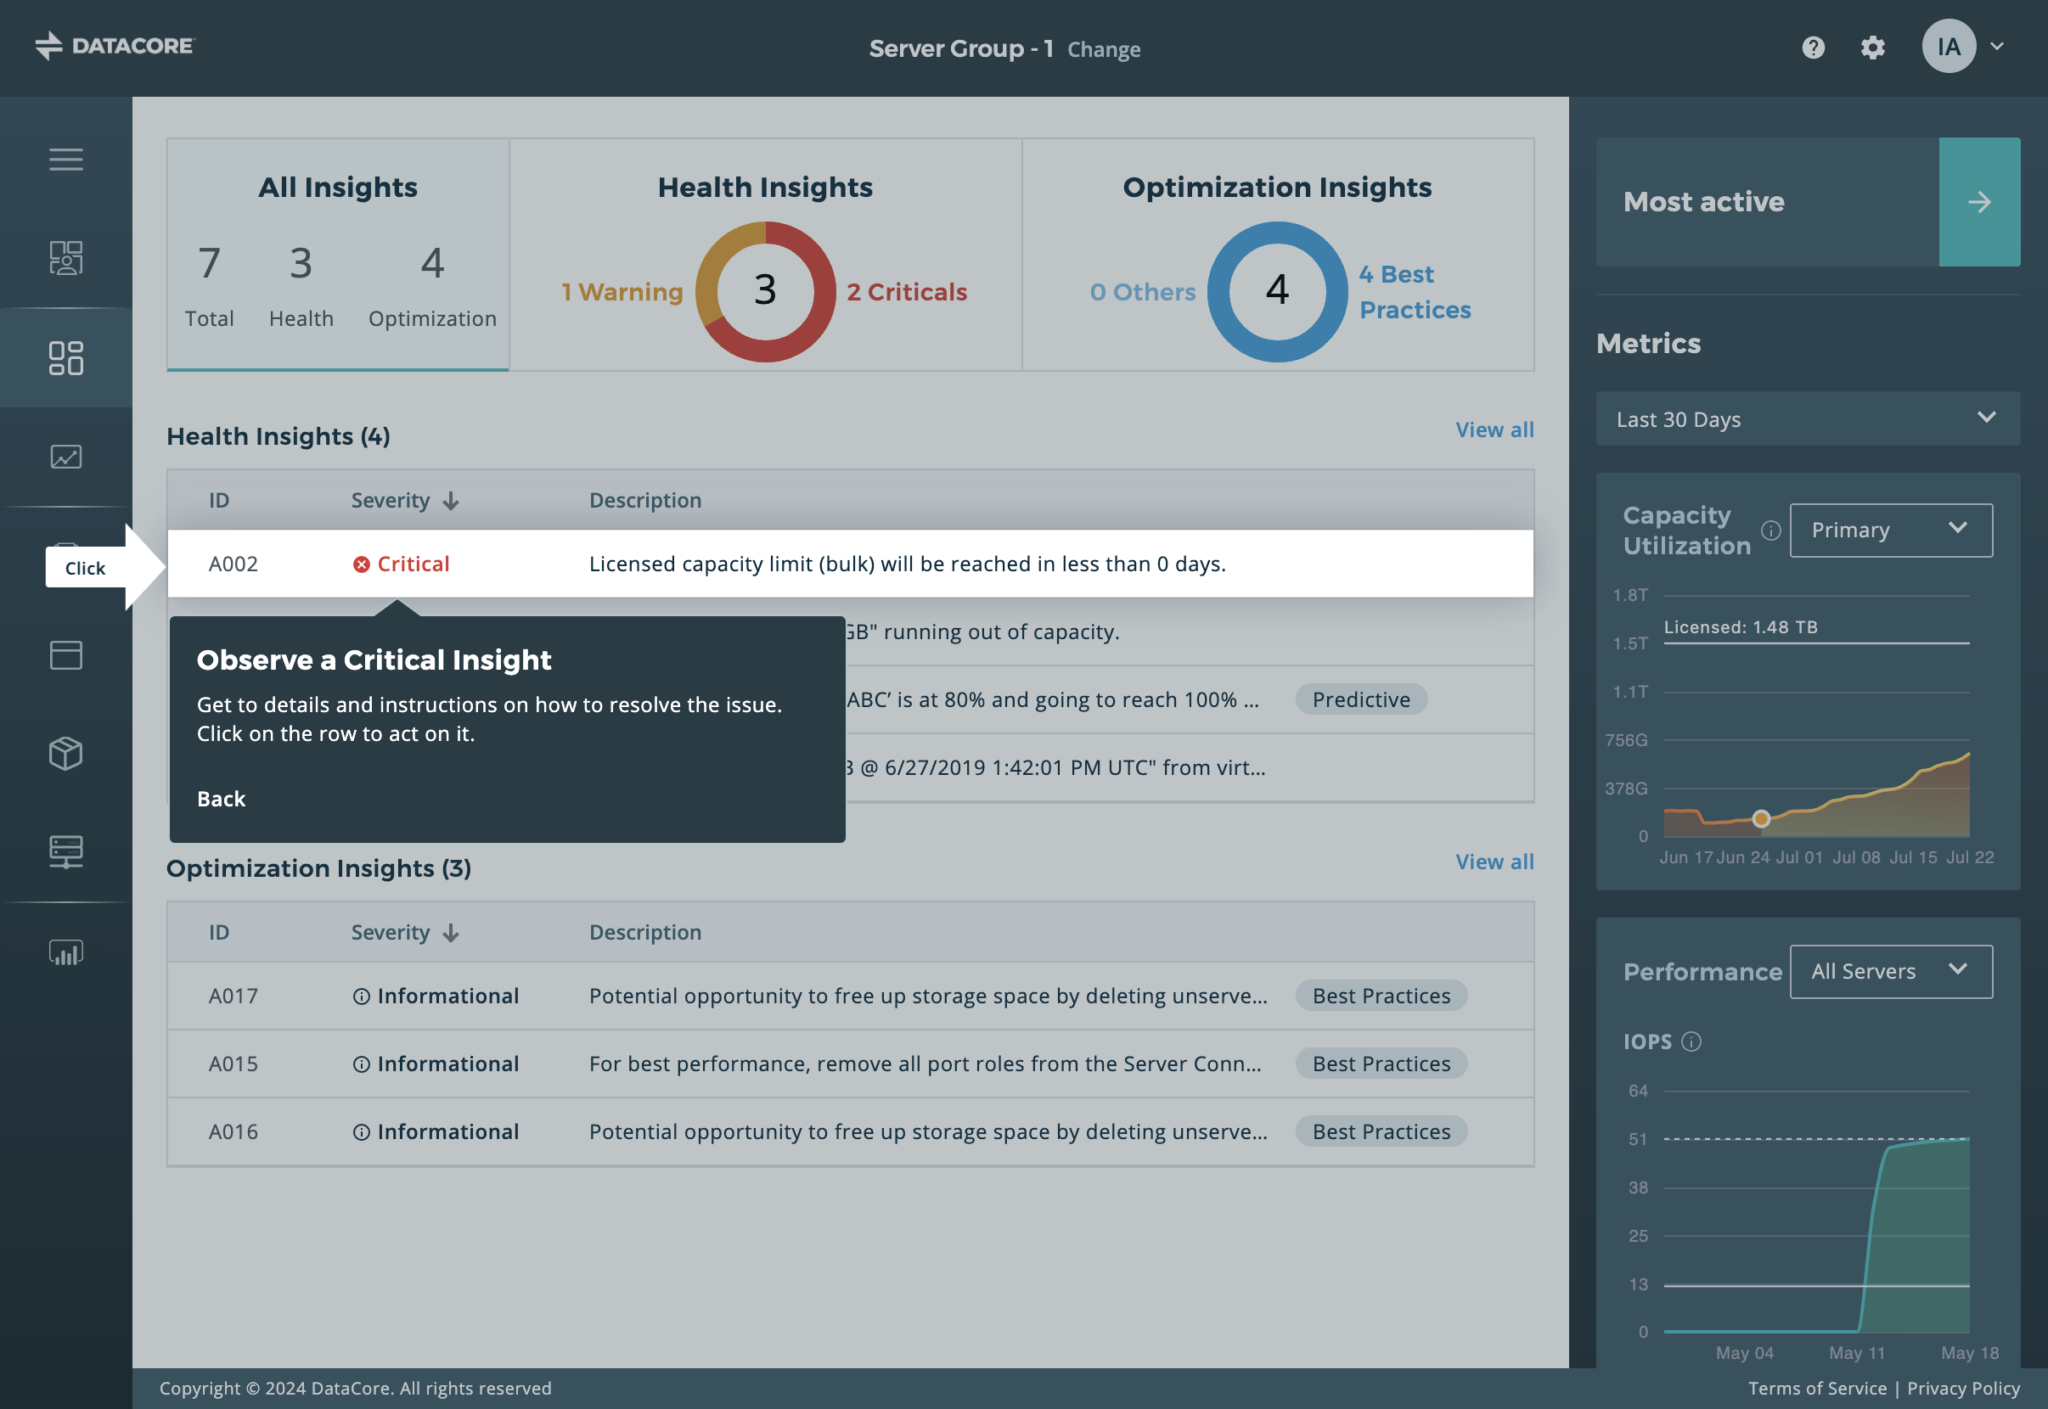The height and width of the screenshot is (1409, 2048).
Task: Click the Capacity Utilization info icon
Action: (x=1771, y=531)
